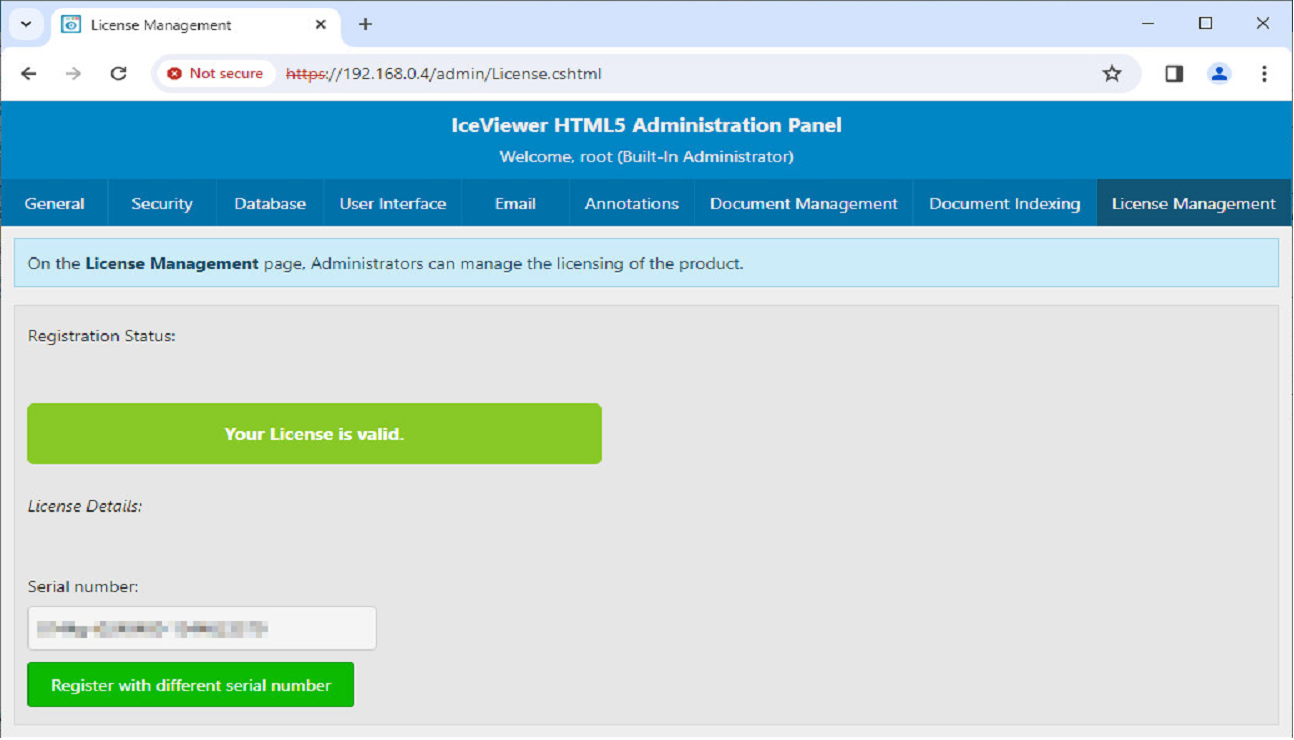Close the License Management browser tab

point(320,24)
